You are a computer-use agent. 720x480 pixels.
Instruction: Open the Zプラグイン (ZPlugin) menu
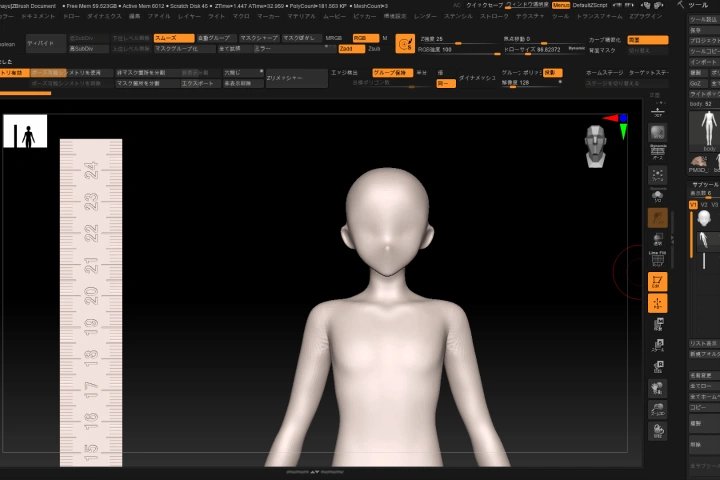point(646,16)
